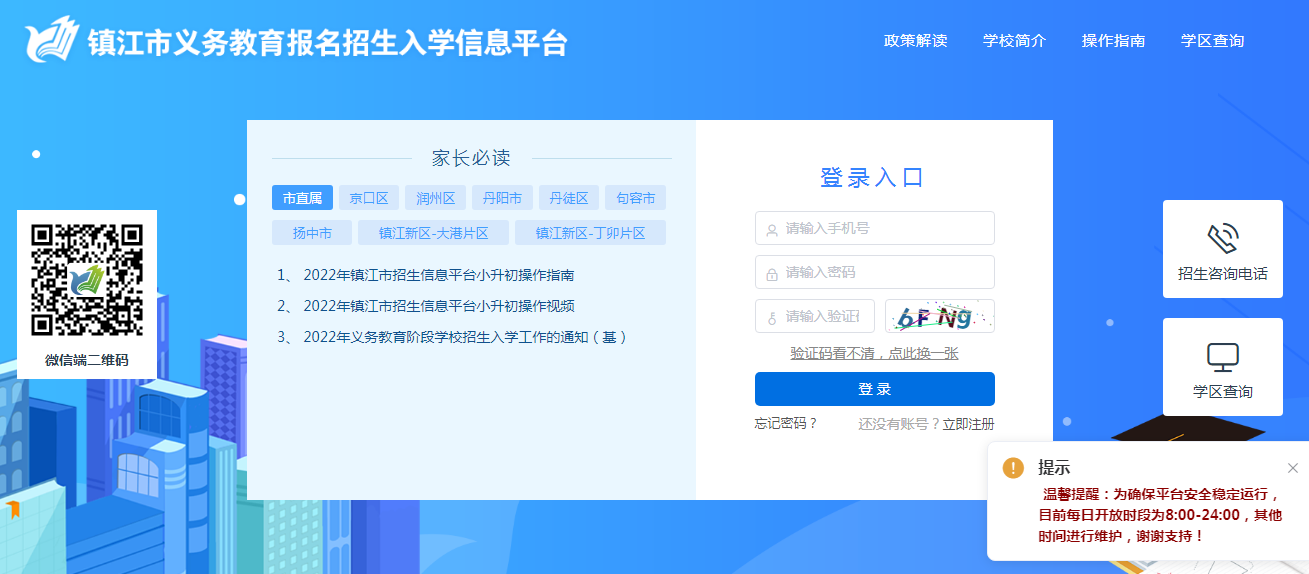Click the orange warning icon beside 提示
This screenshot has width=1309, height=574.
coord(1013,467)
